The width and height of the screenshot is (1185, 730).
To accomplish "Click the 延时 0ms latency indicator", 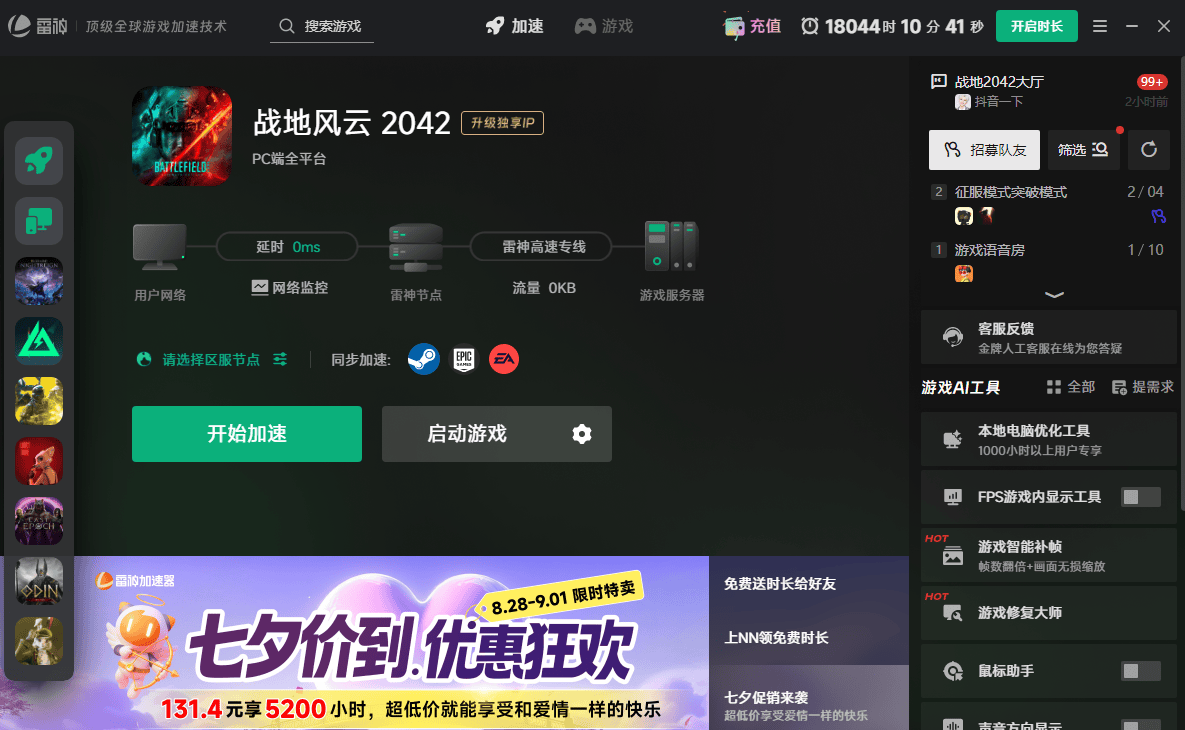I will (x=287, y=246).
